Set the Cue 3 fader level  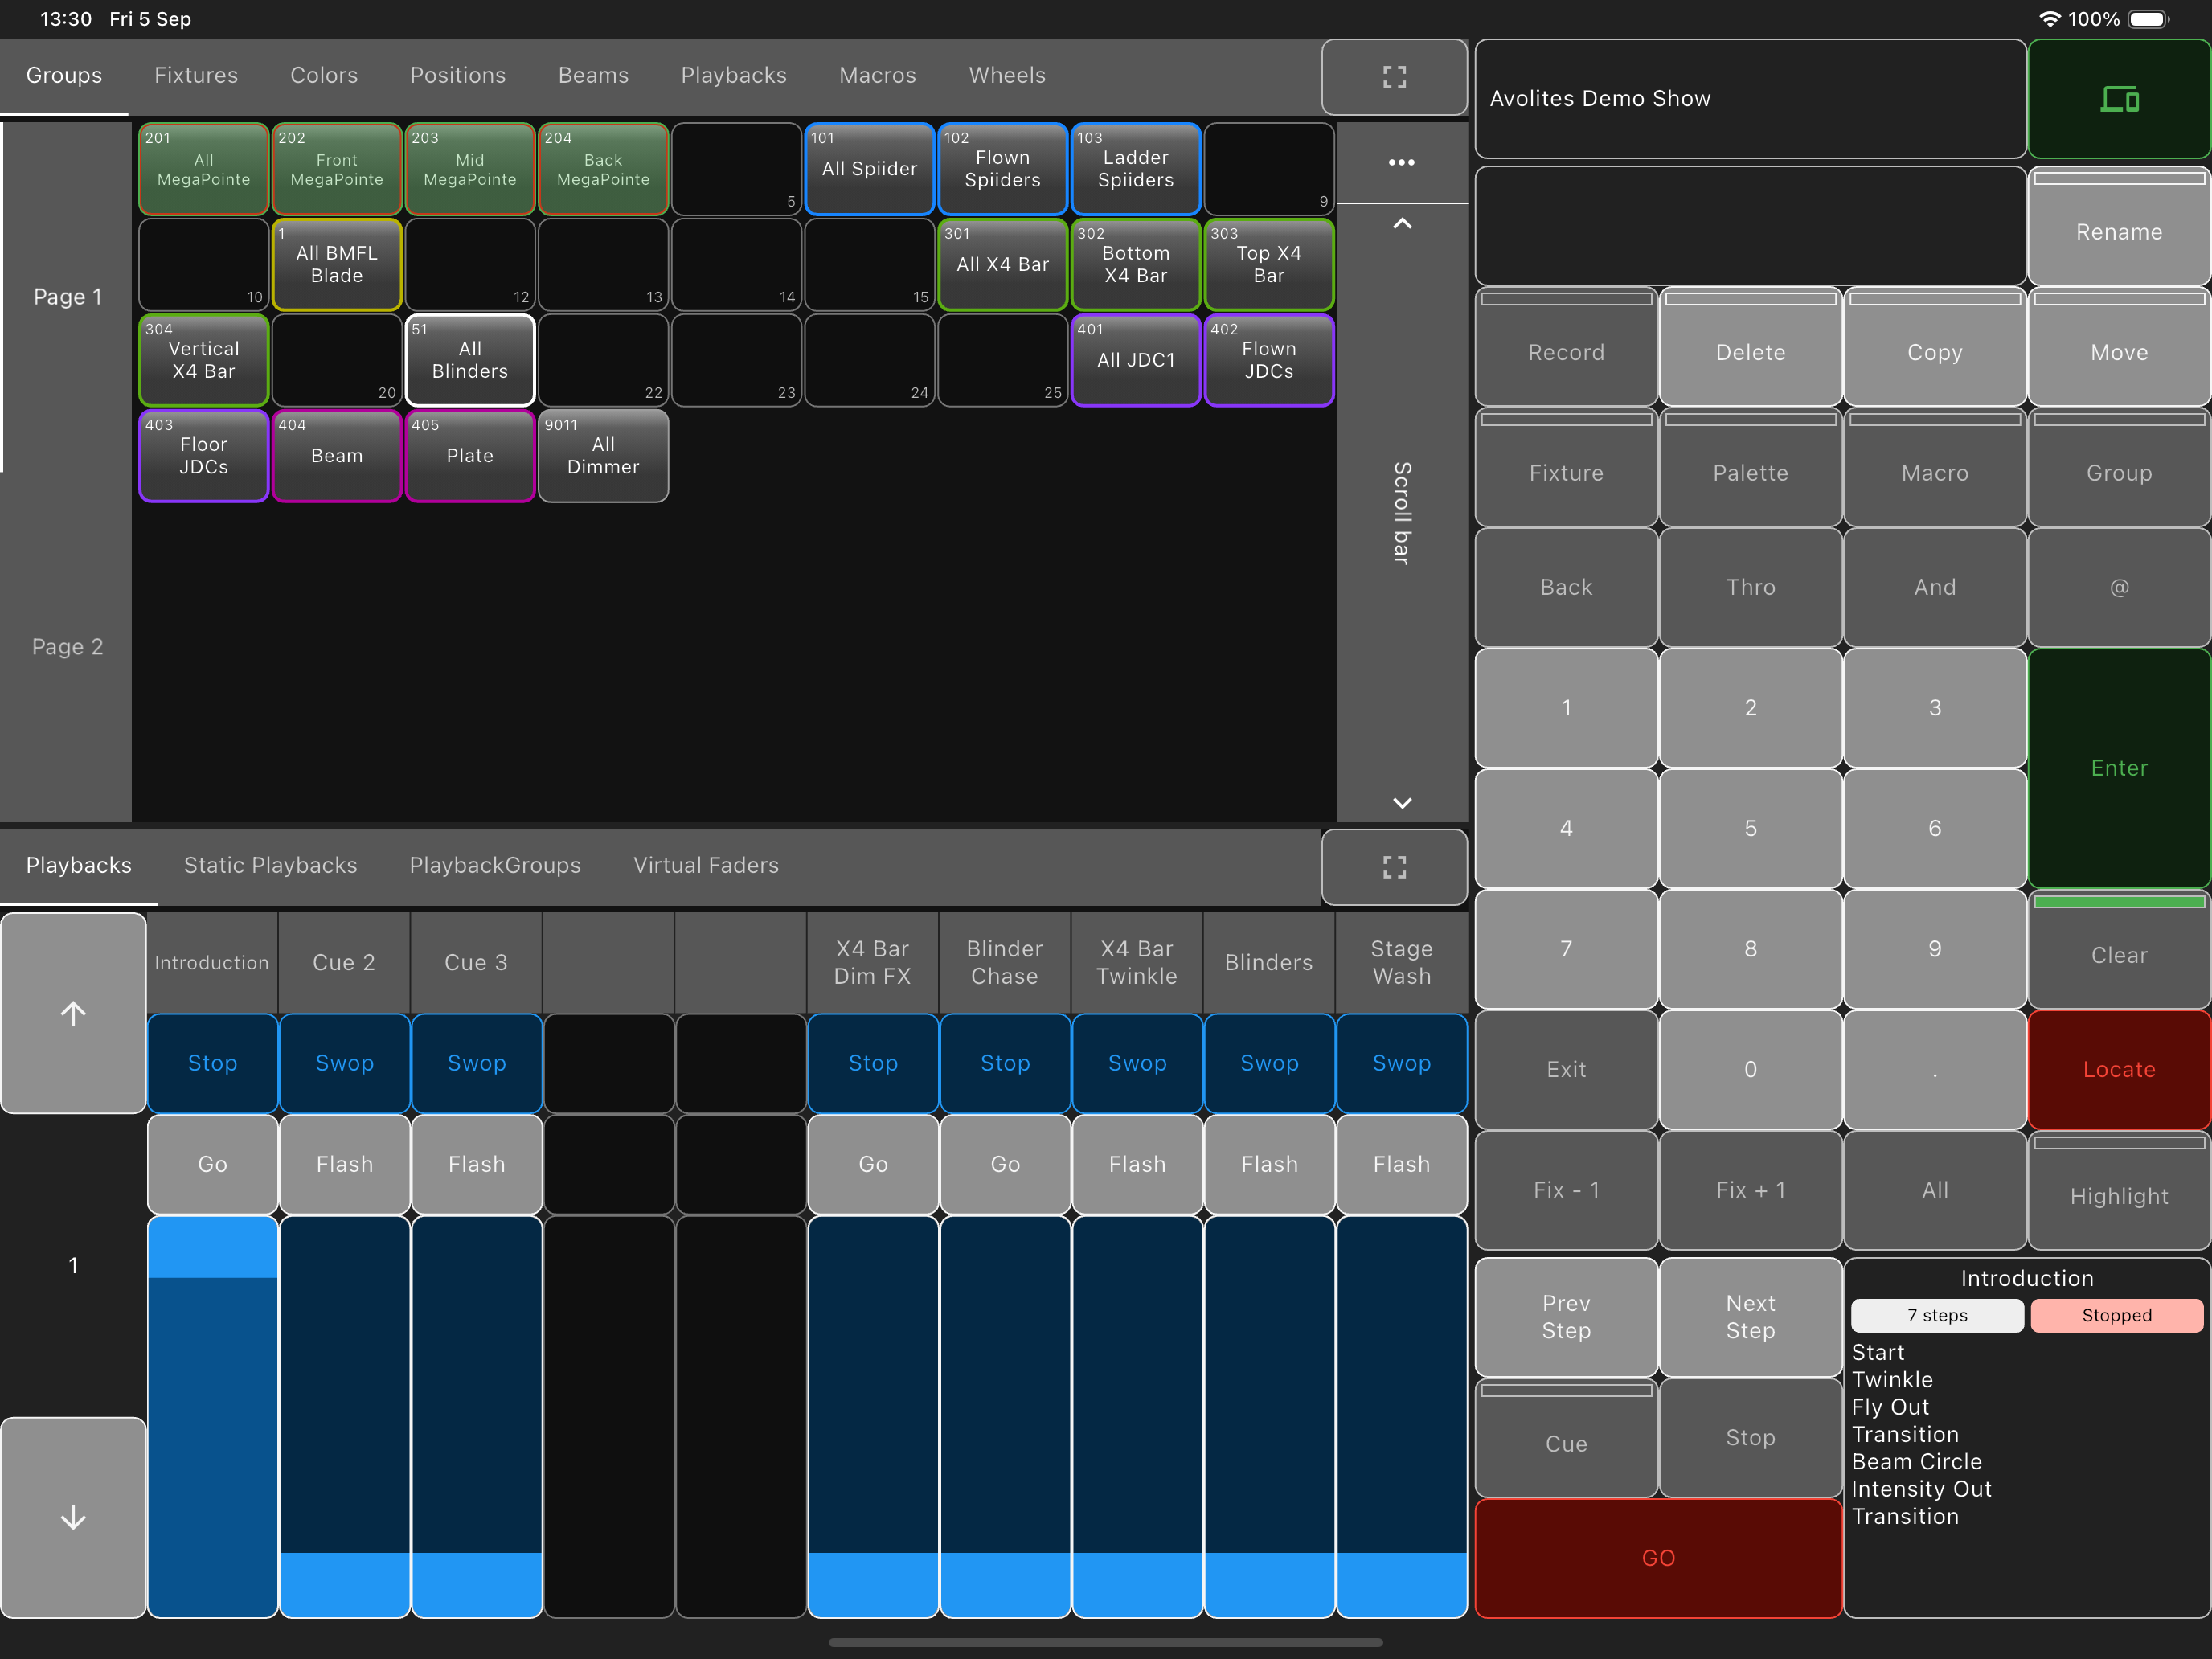click(476, 1416)
